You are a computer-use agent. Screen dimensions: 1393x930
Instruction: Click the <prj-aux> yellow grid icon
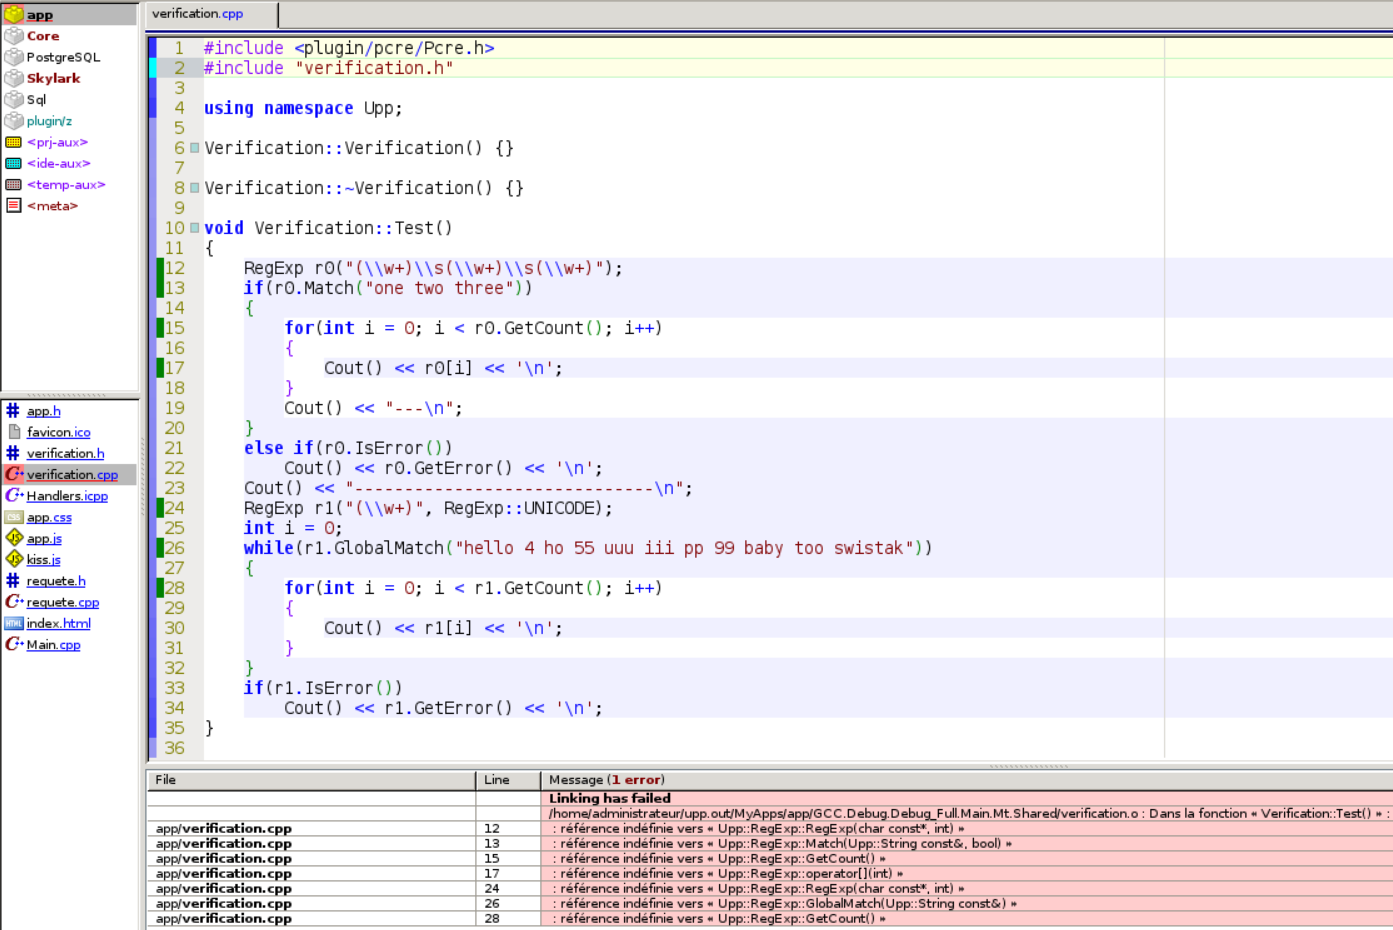pos(13,142)
